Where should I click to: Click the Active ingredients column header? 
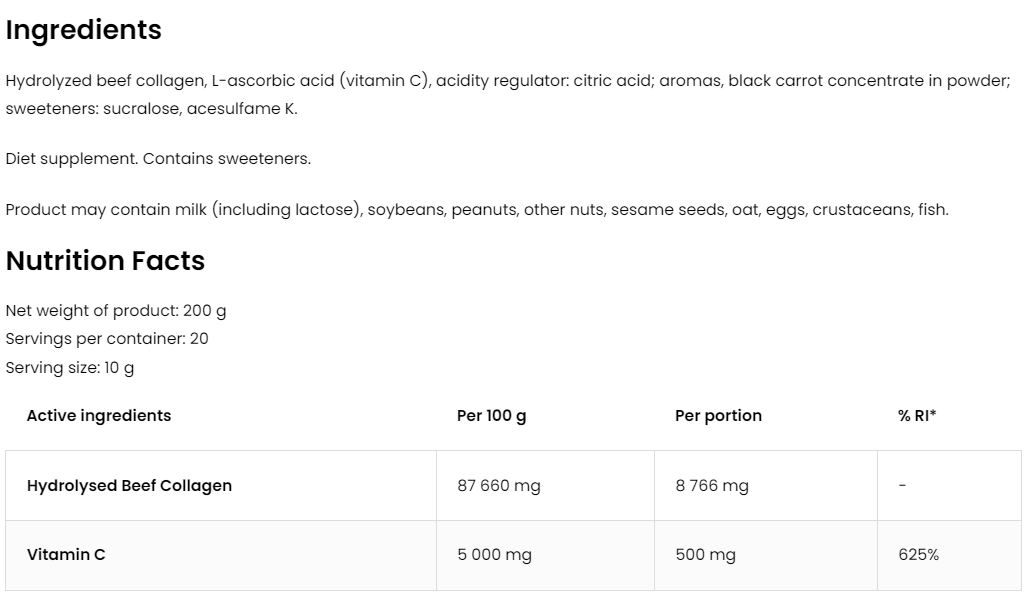click(x=99, y=415)
